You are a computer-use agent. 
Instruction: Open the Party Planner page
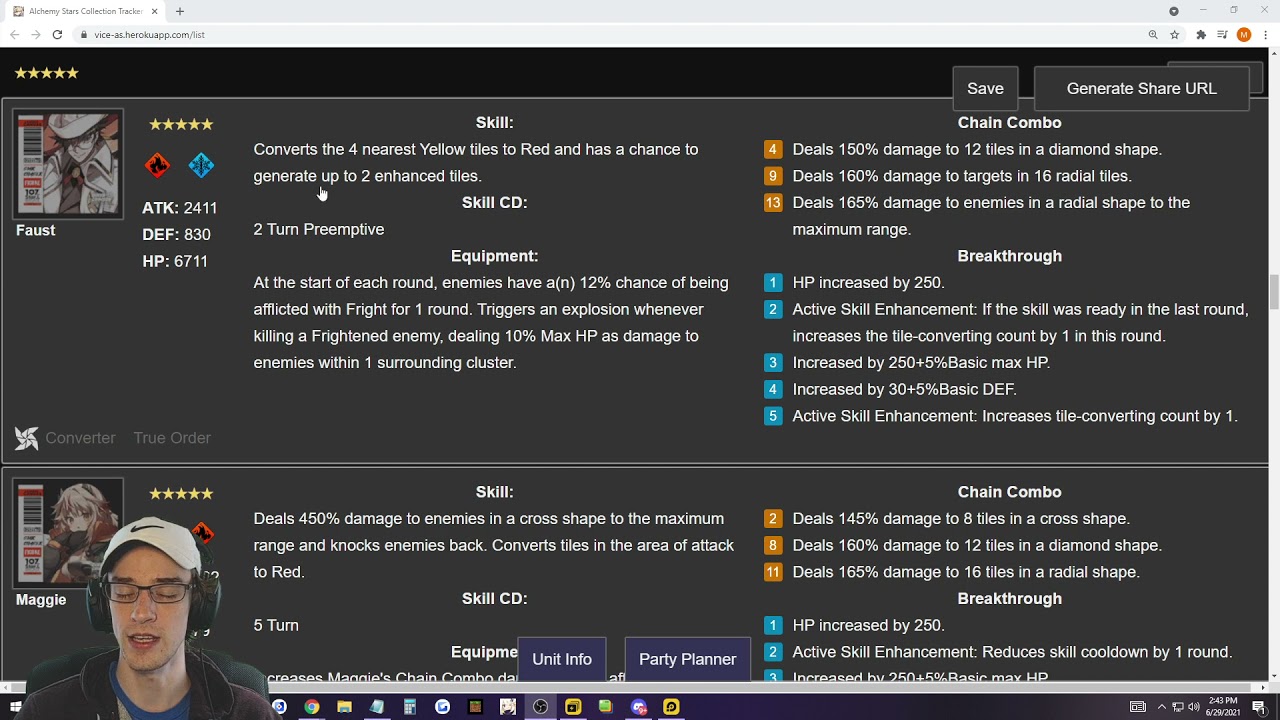[x=688, y=659]
